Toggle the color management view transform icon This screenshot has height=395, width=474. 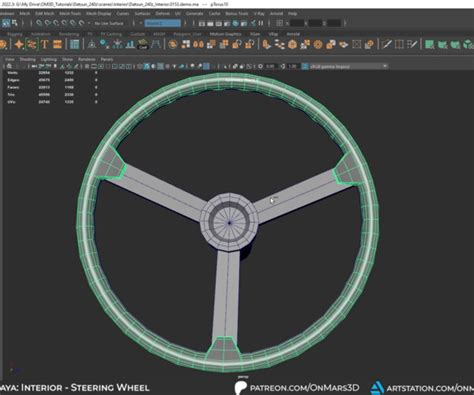pyautogui.click(x=305, y=66)
